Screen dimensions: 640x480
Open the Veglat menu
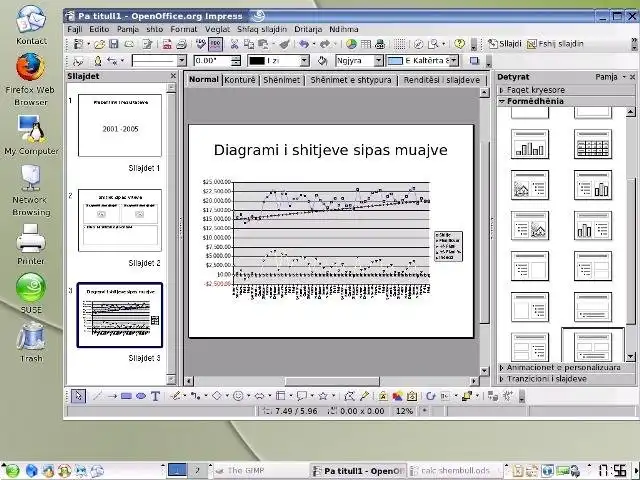point(217,29)
